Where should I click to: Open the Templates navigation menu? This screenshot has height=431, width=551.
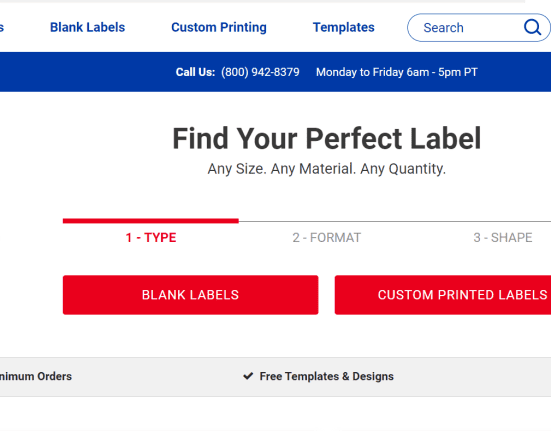tap(344, 27)
